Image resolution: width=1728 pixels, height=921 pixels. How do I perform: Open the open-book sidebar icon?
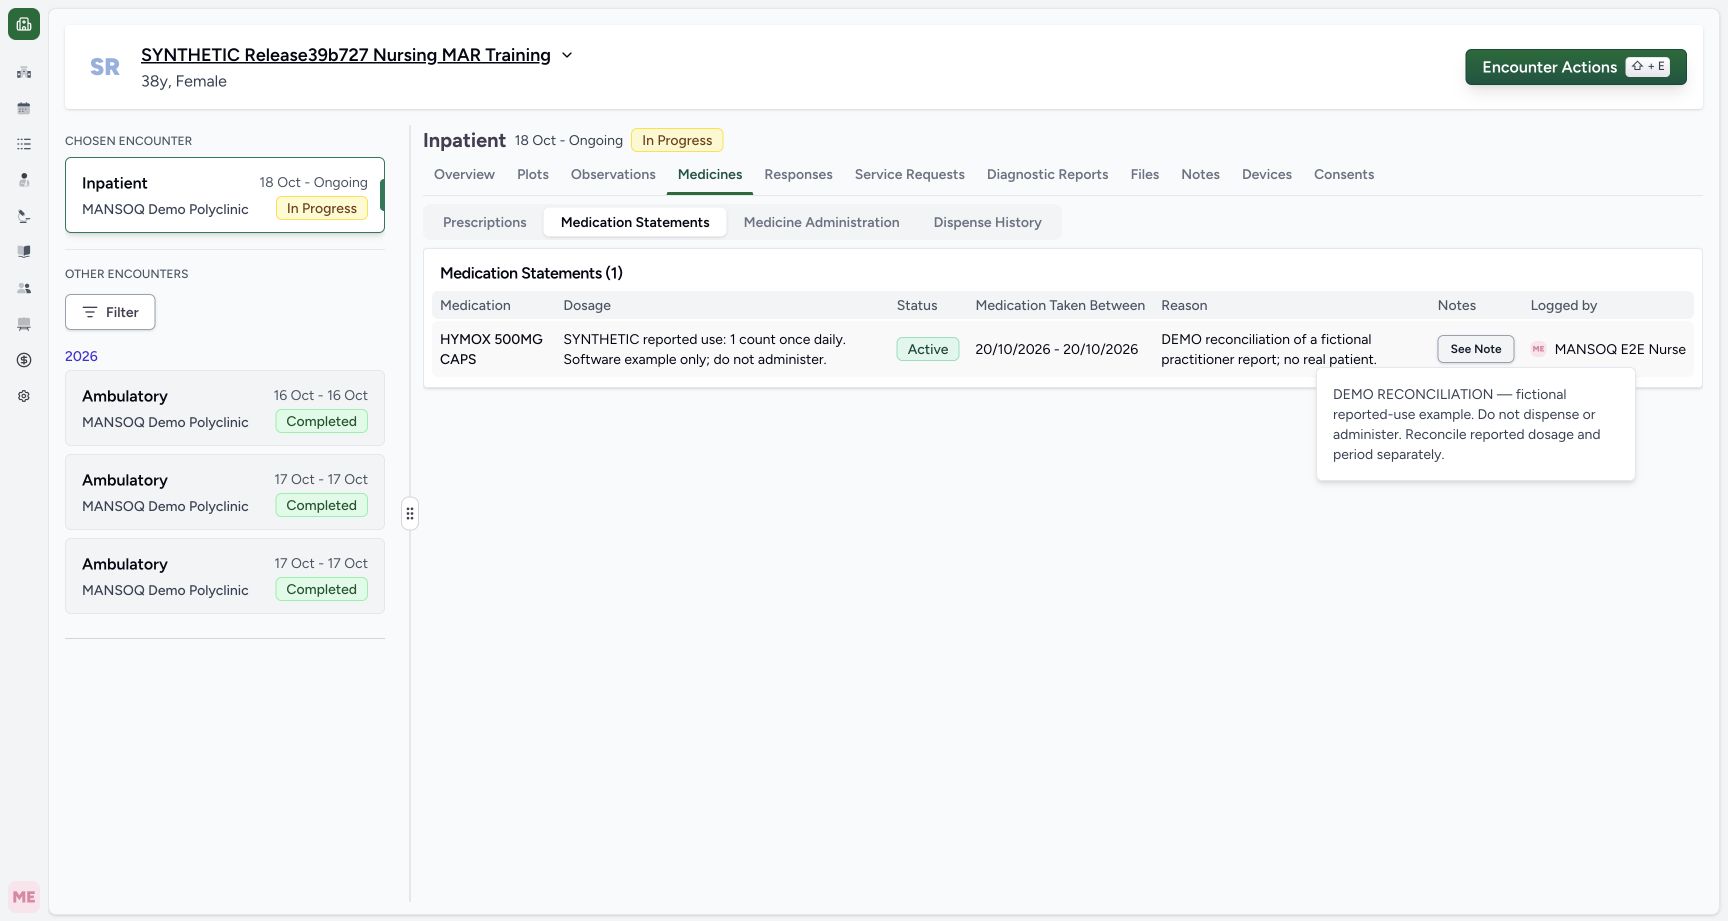[x=24, y=252]
